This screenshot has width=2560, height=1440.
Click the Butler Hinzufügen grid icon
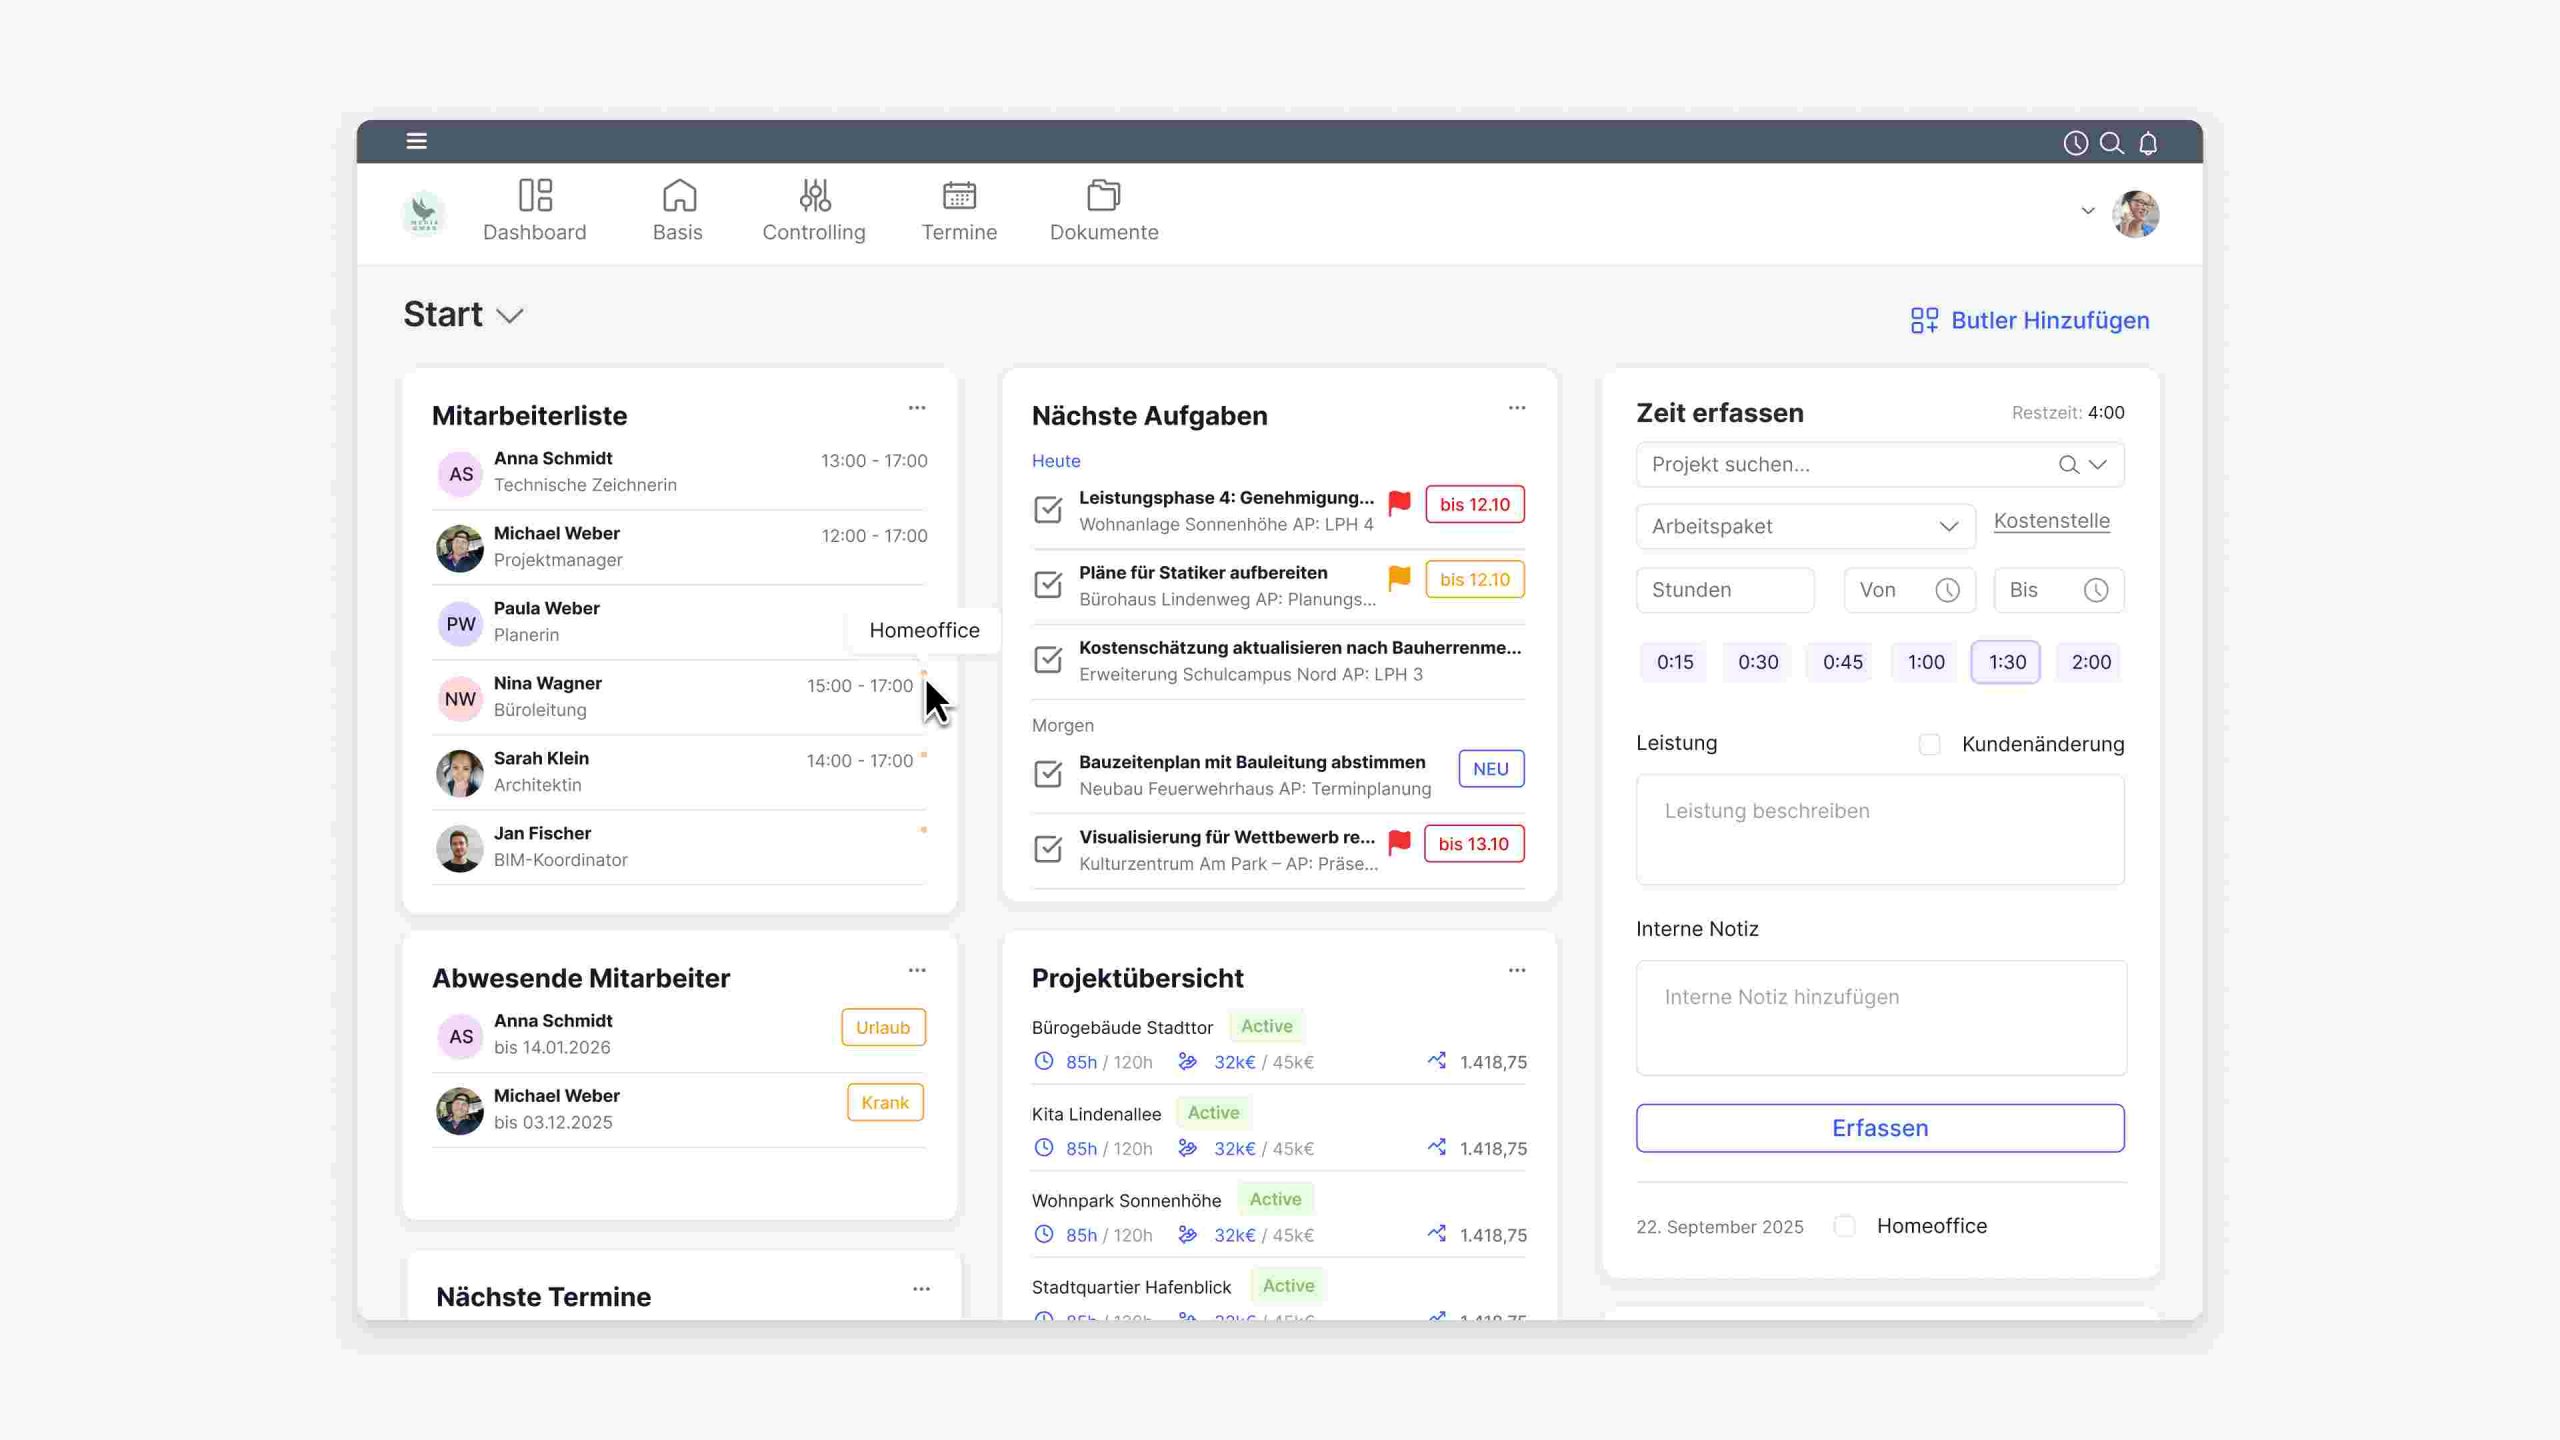click(1924, 320)
